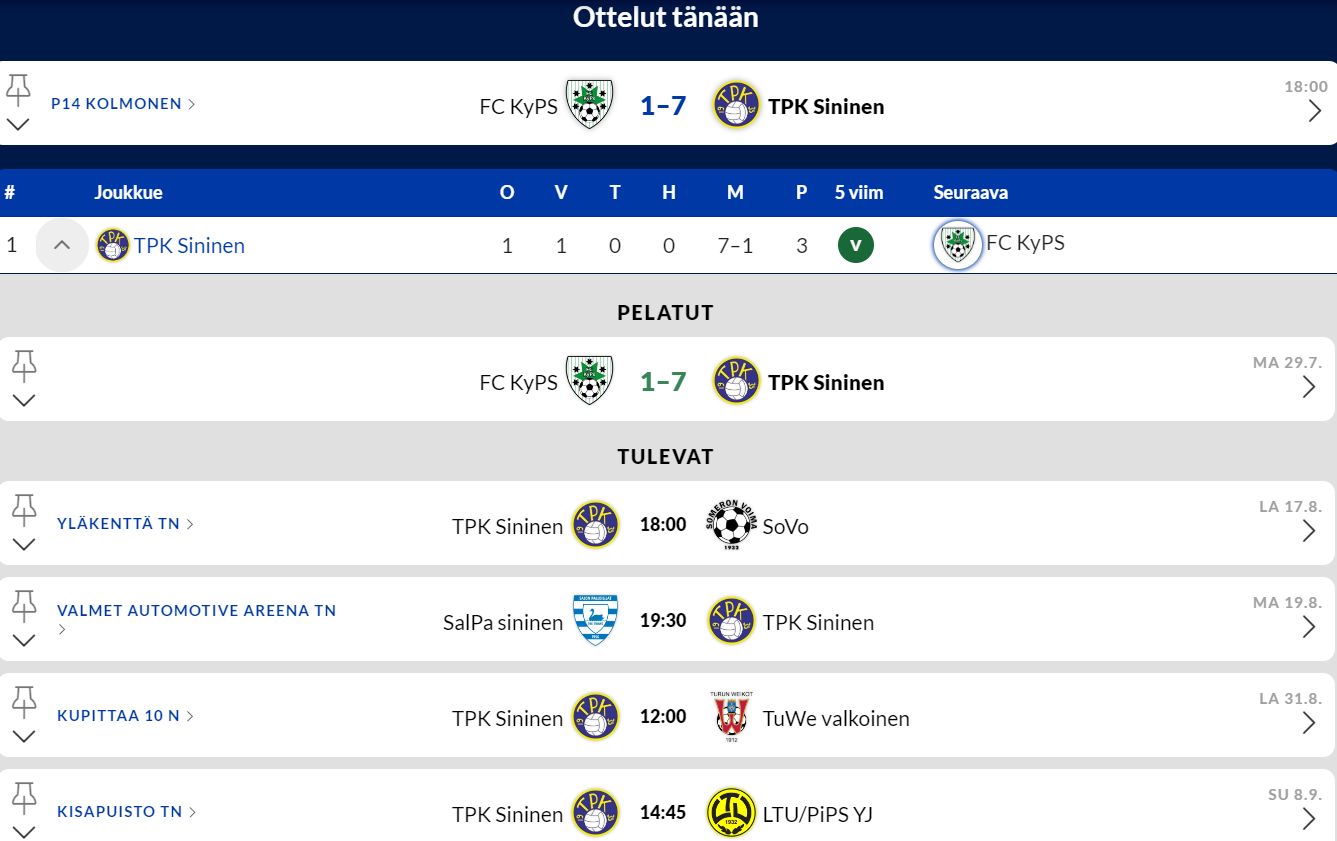This screenshot has width=1337, height=841.
Task: Pin the TPK Sininen vs SoVo match
Action: tap(24, 510)
